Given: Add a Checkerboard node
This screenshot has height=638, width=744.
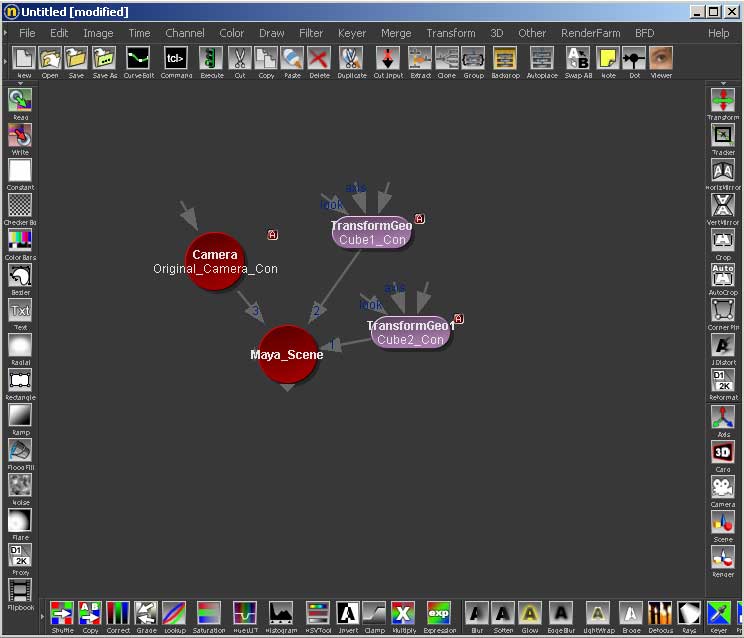Looking at the screenshot, I should (20, 205).
